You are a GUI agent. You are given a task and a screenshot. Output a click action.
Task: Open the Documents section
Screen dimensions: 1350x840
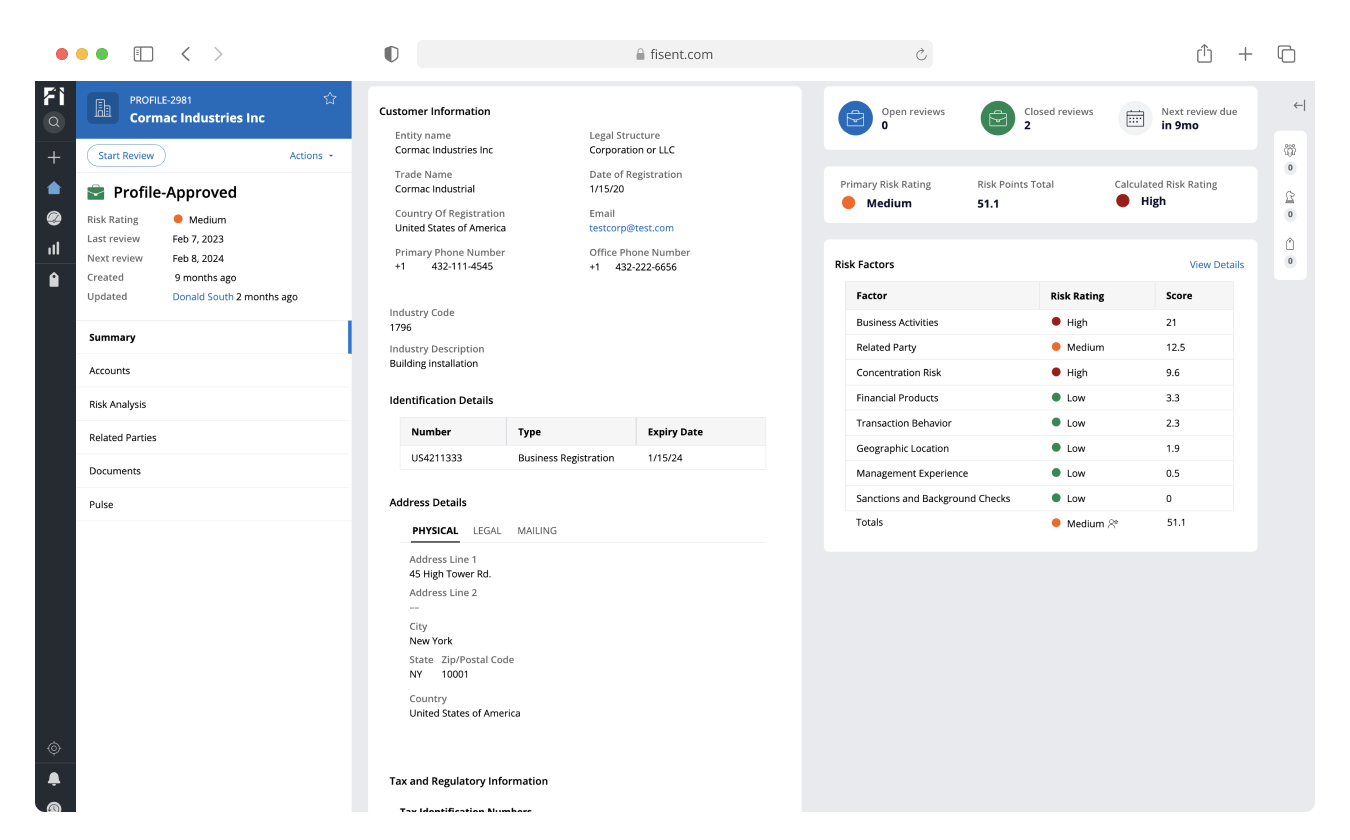point(214,471)
